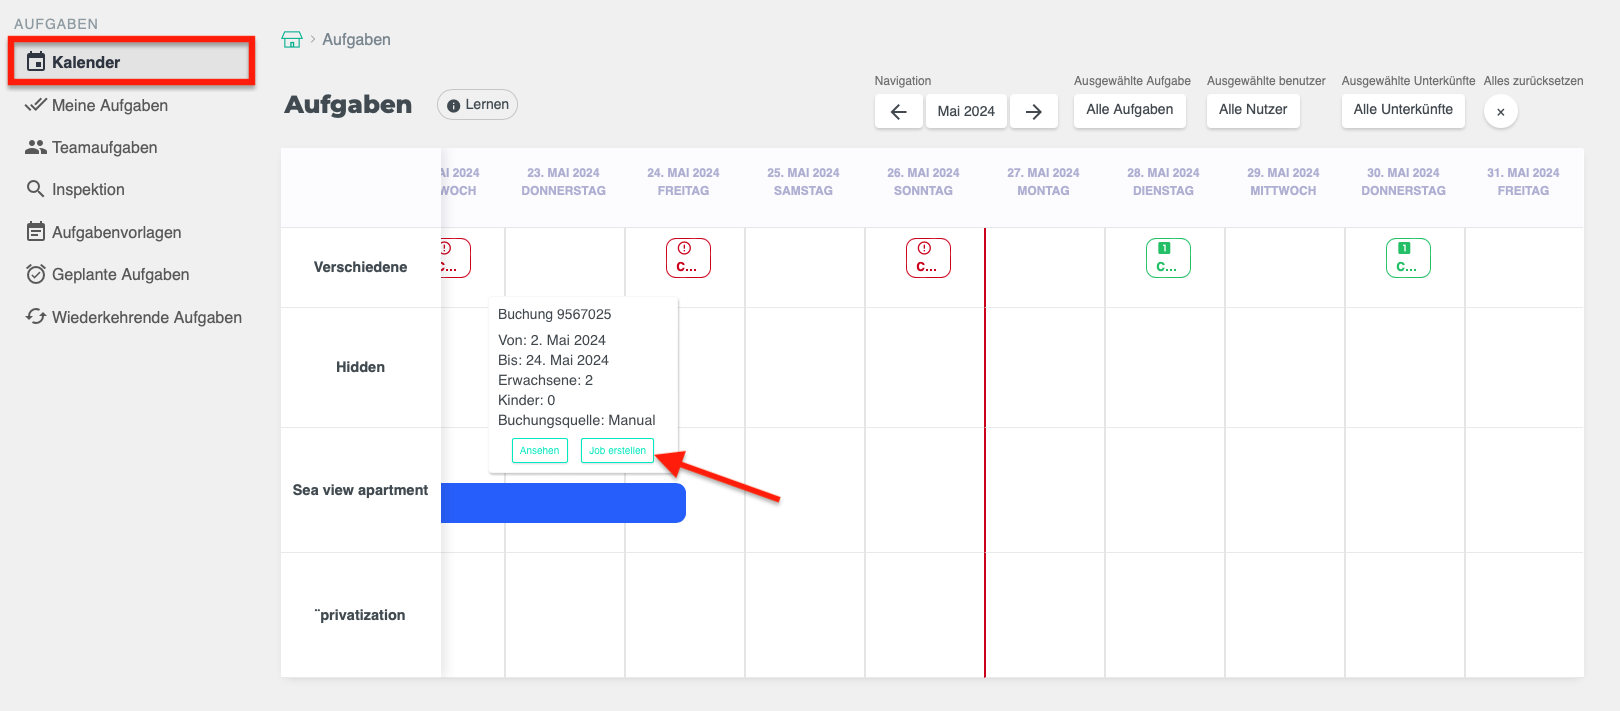The height and width of the screenshot is (711, 1620).
Task: Expand the Alle Unterkünfte filter dropdown
Action: [1402, 110]
